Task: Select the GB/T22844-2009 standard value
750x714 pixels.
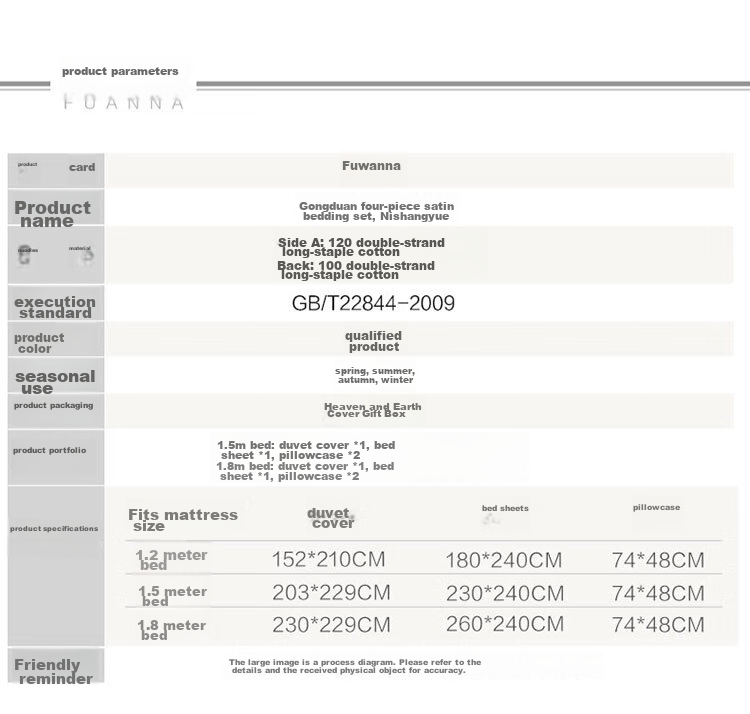Action: (x=373, y=303)
